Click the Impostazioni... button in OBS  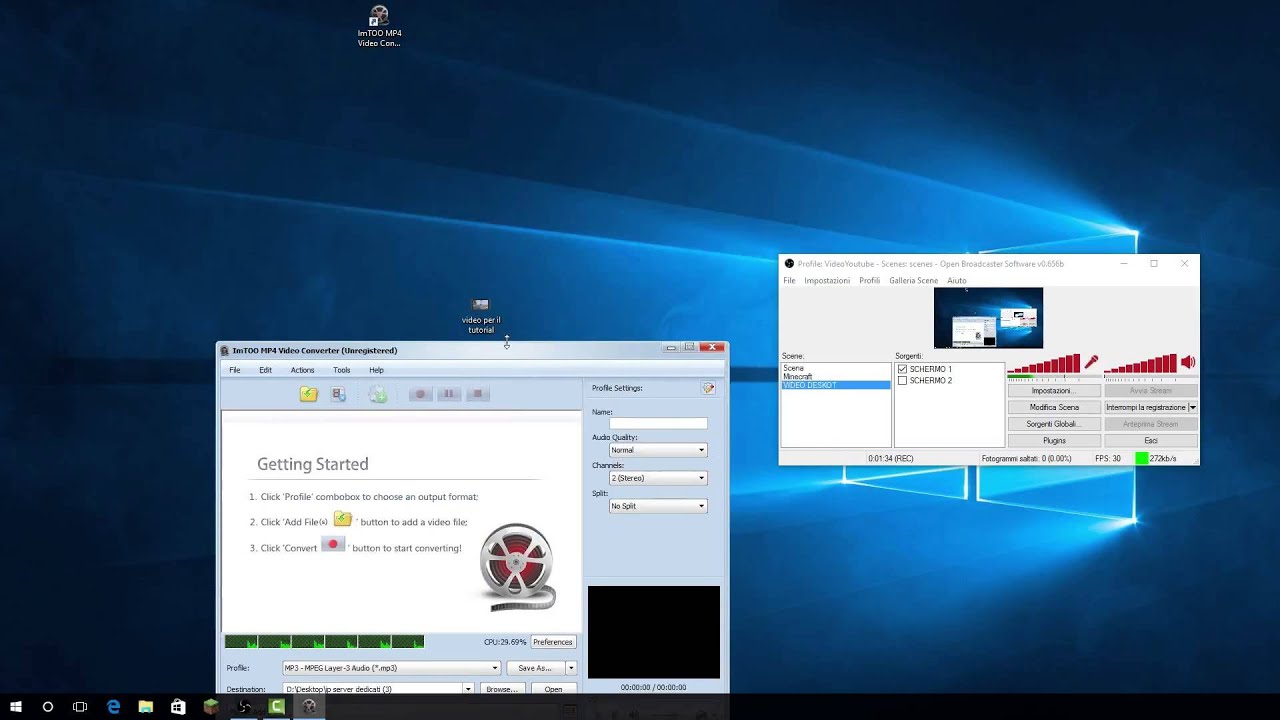(x=1054, y=391)
